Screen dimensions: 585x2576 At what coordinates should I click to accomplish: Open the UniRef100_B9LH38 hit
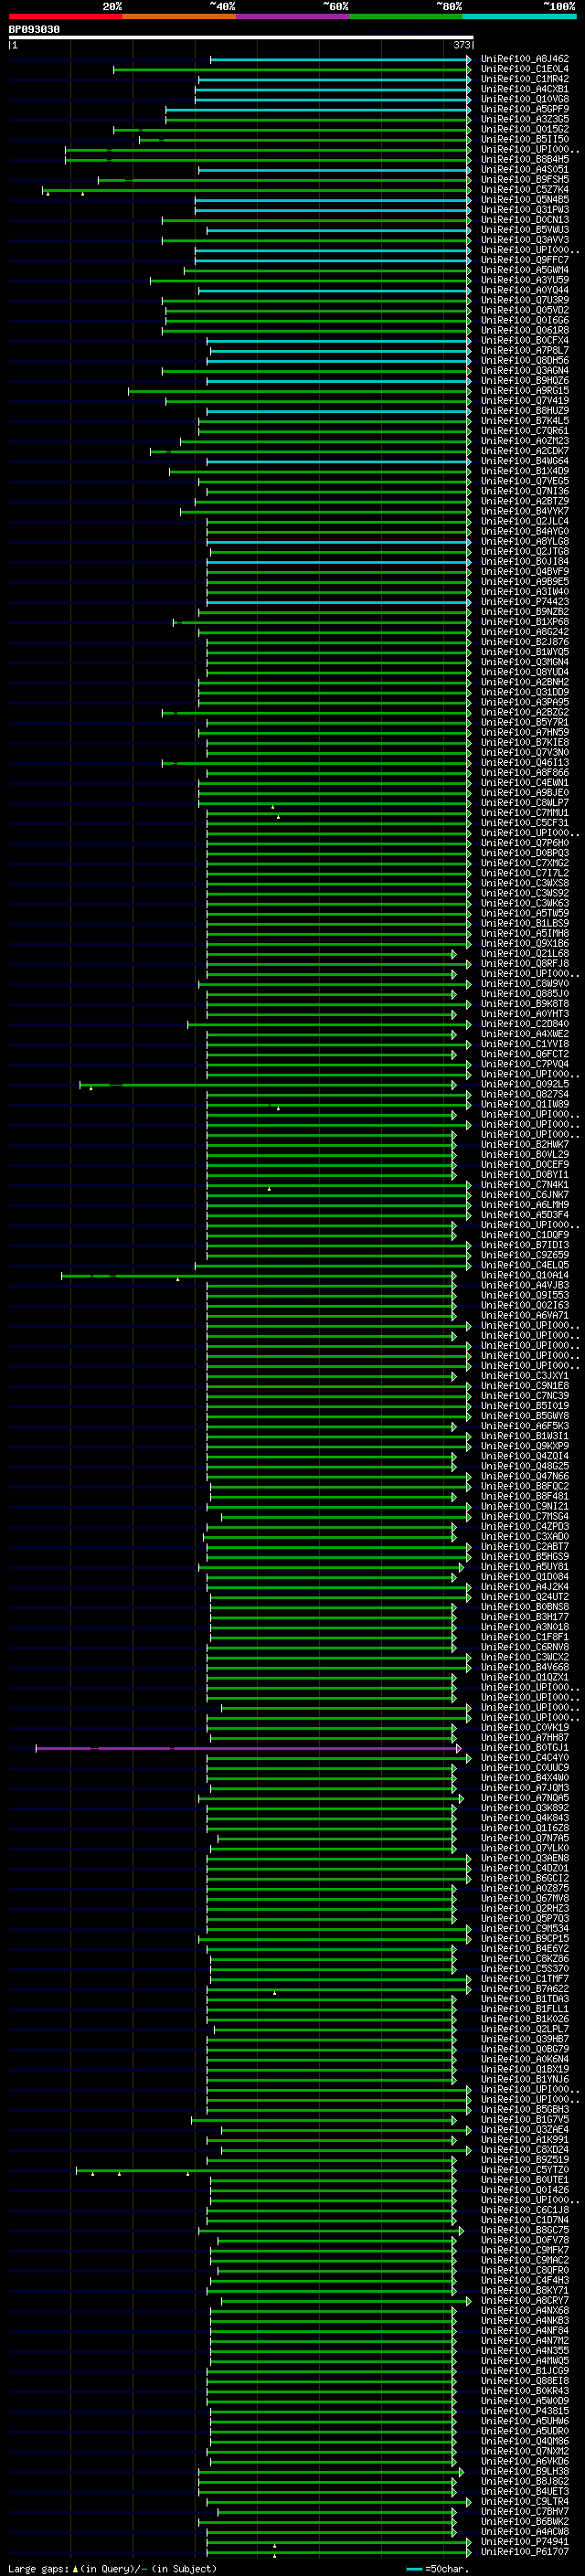525,2472
